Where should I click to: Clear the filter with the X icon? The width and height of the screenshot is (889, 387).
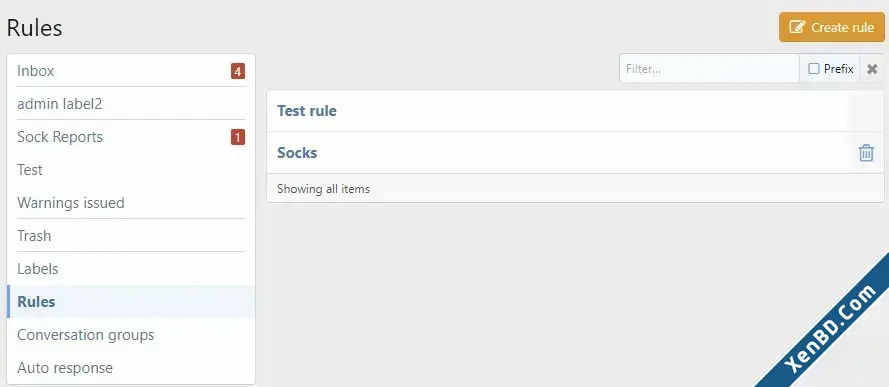pyautogui.click(x=872, y=69)
